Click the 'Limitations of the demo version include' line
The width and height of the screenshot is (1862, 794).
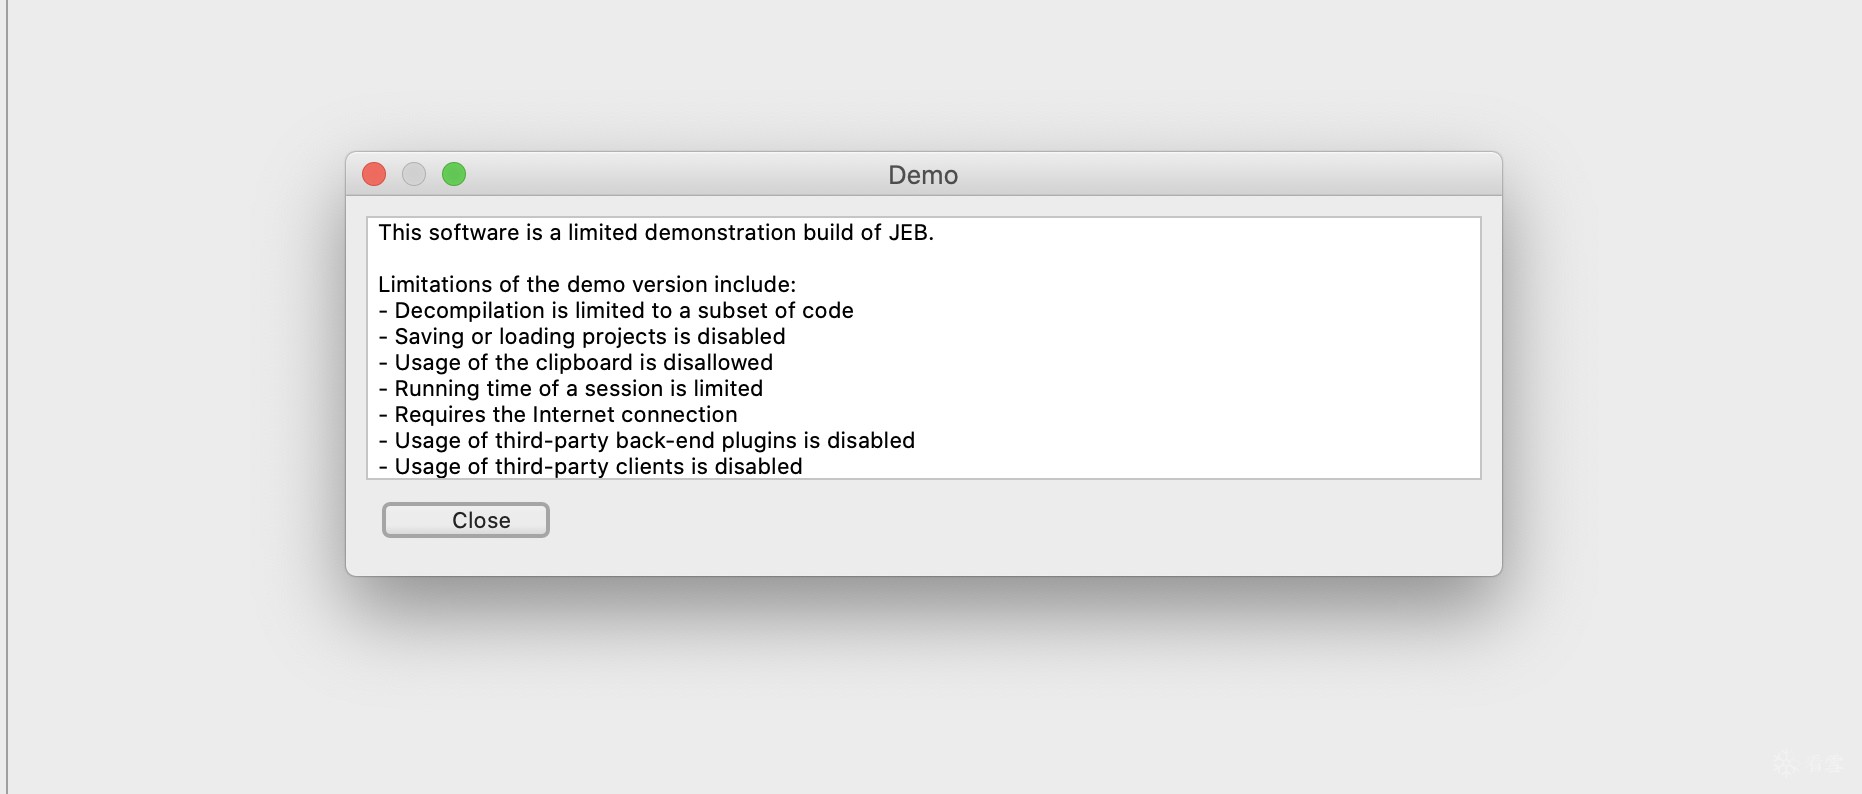coord(586,285)
